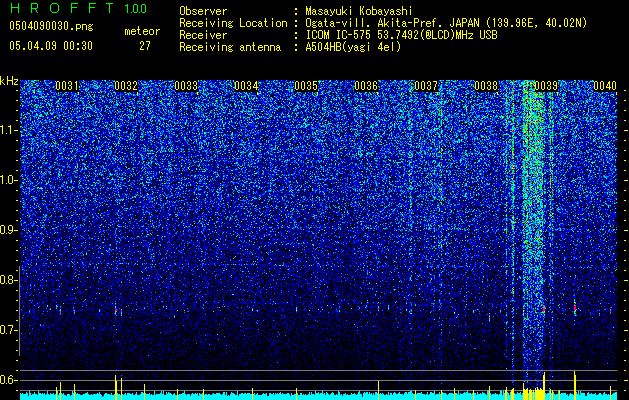Click the 0.8 kHz axis label

pos(7,280)
